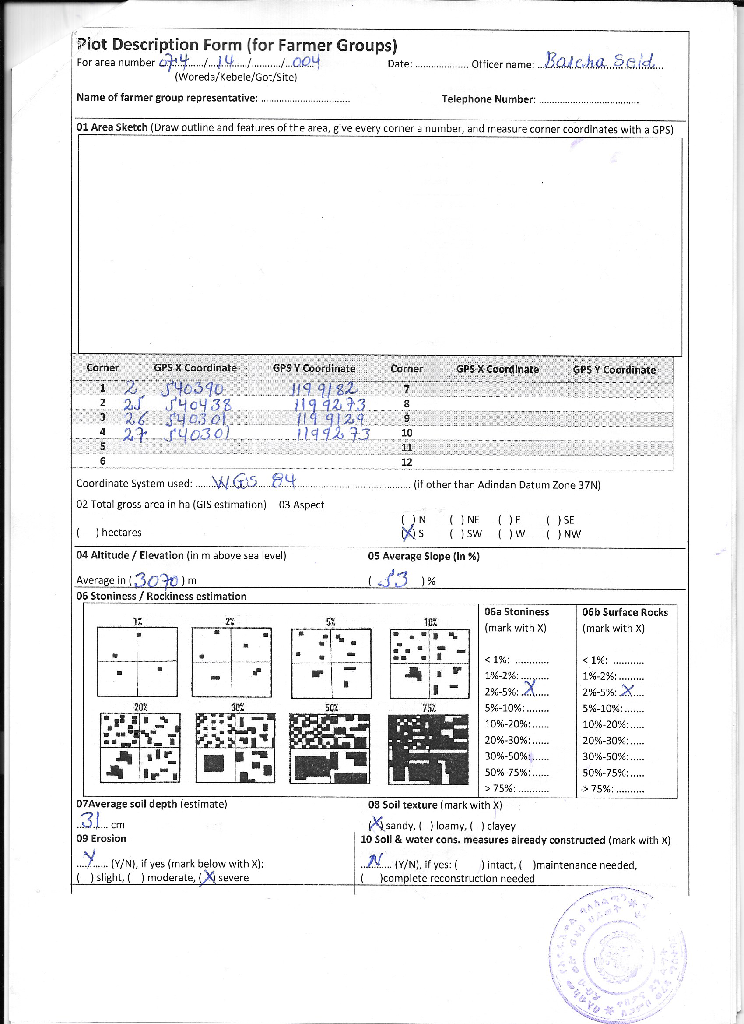744x1024 pixels.
Task: Click the '01 Area Sketch' heading
Action: click(x=112, y=127)
